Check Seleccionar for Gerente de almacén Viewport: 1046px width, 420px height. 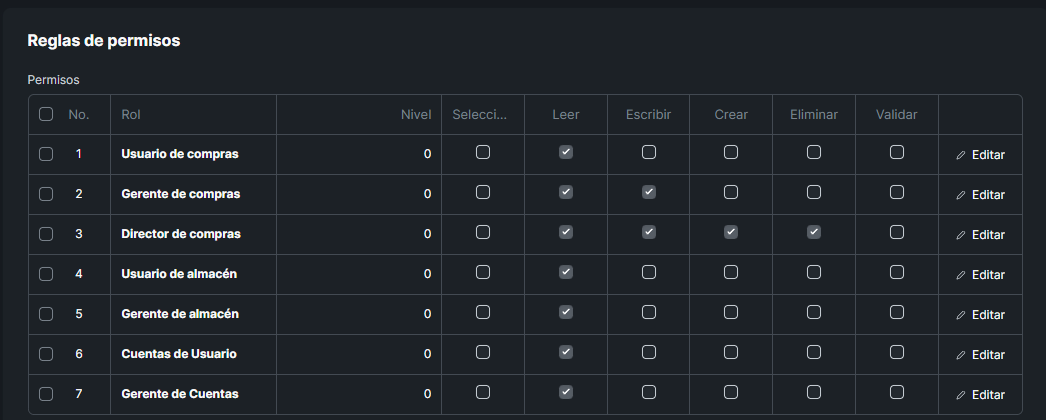coord(483,312)
